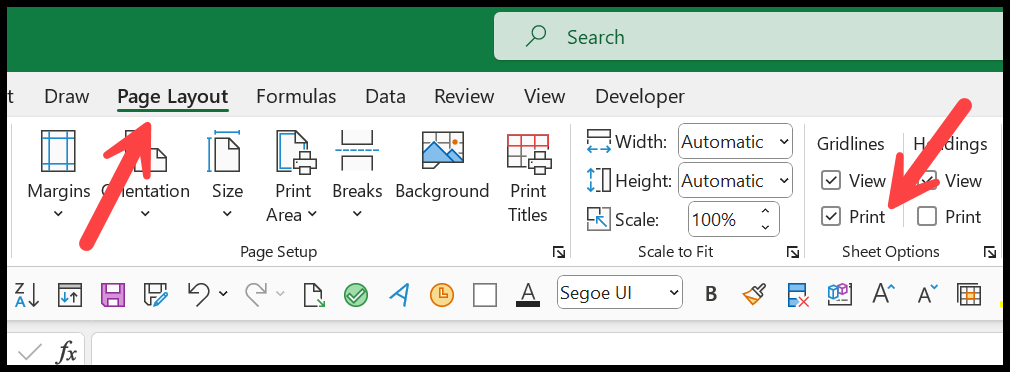Click the formula bar checkmark
1010x372 pixels.
pos(30,352)
